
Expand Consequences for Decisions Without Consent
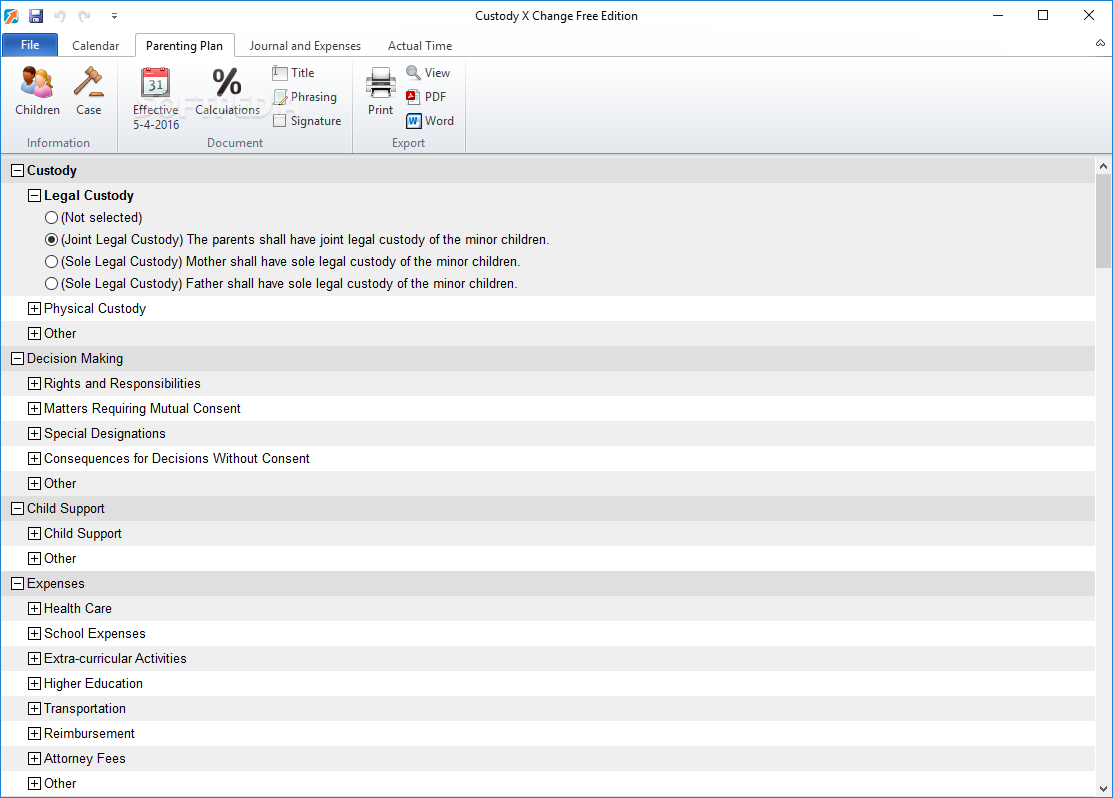click(x=34, y=459)
